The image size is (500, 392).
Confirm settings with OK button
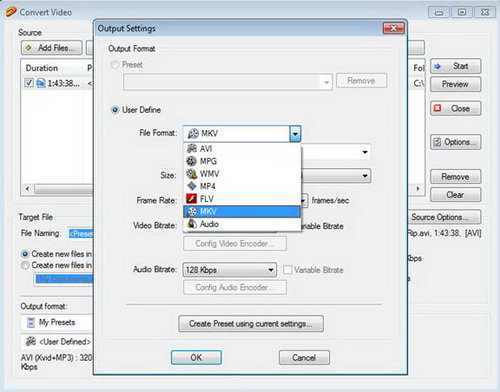point(196,358)
